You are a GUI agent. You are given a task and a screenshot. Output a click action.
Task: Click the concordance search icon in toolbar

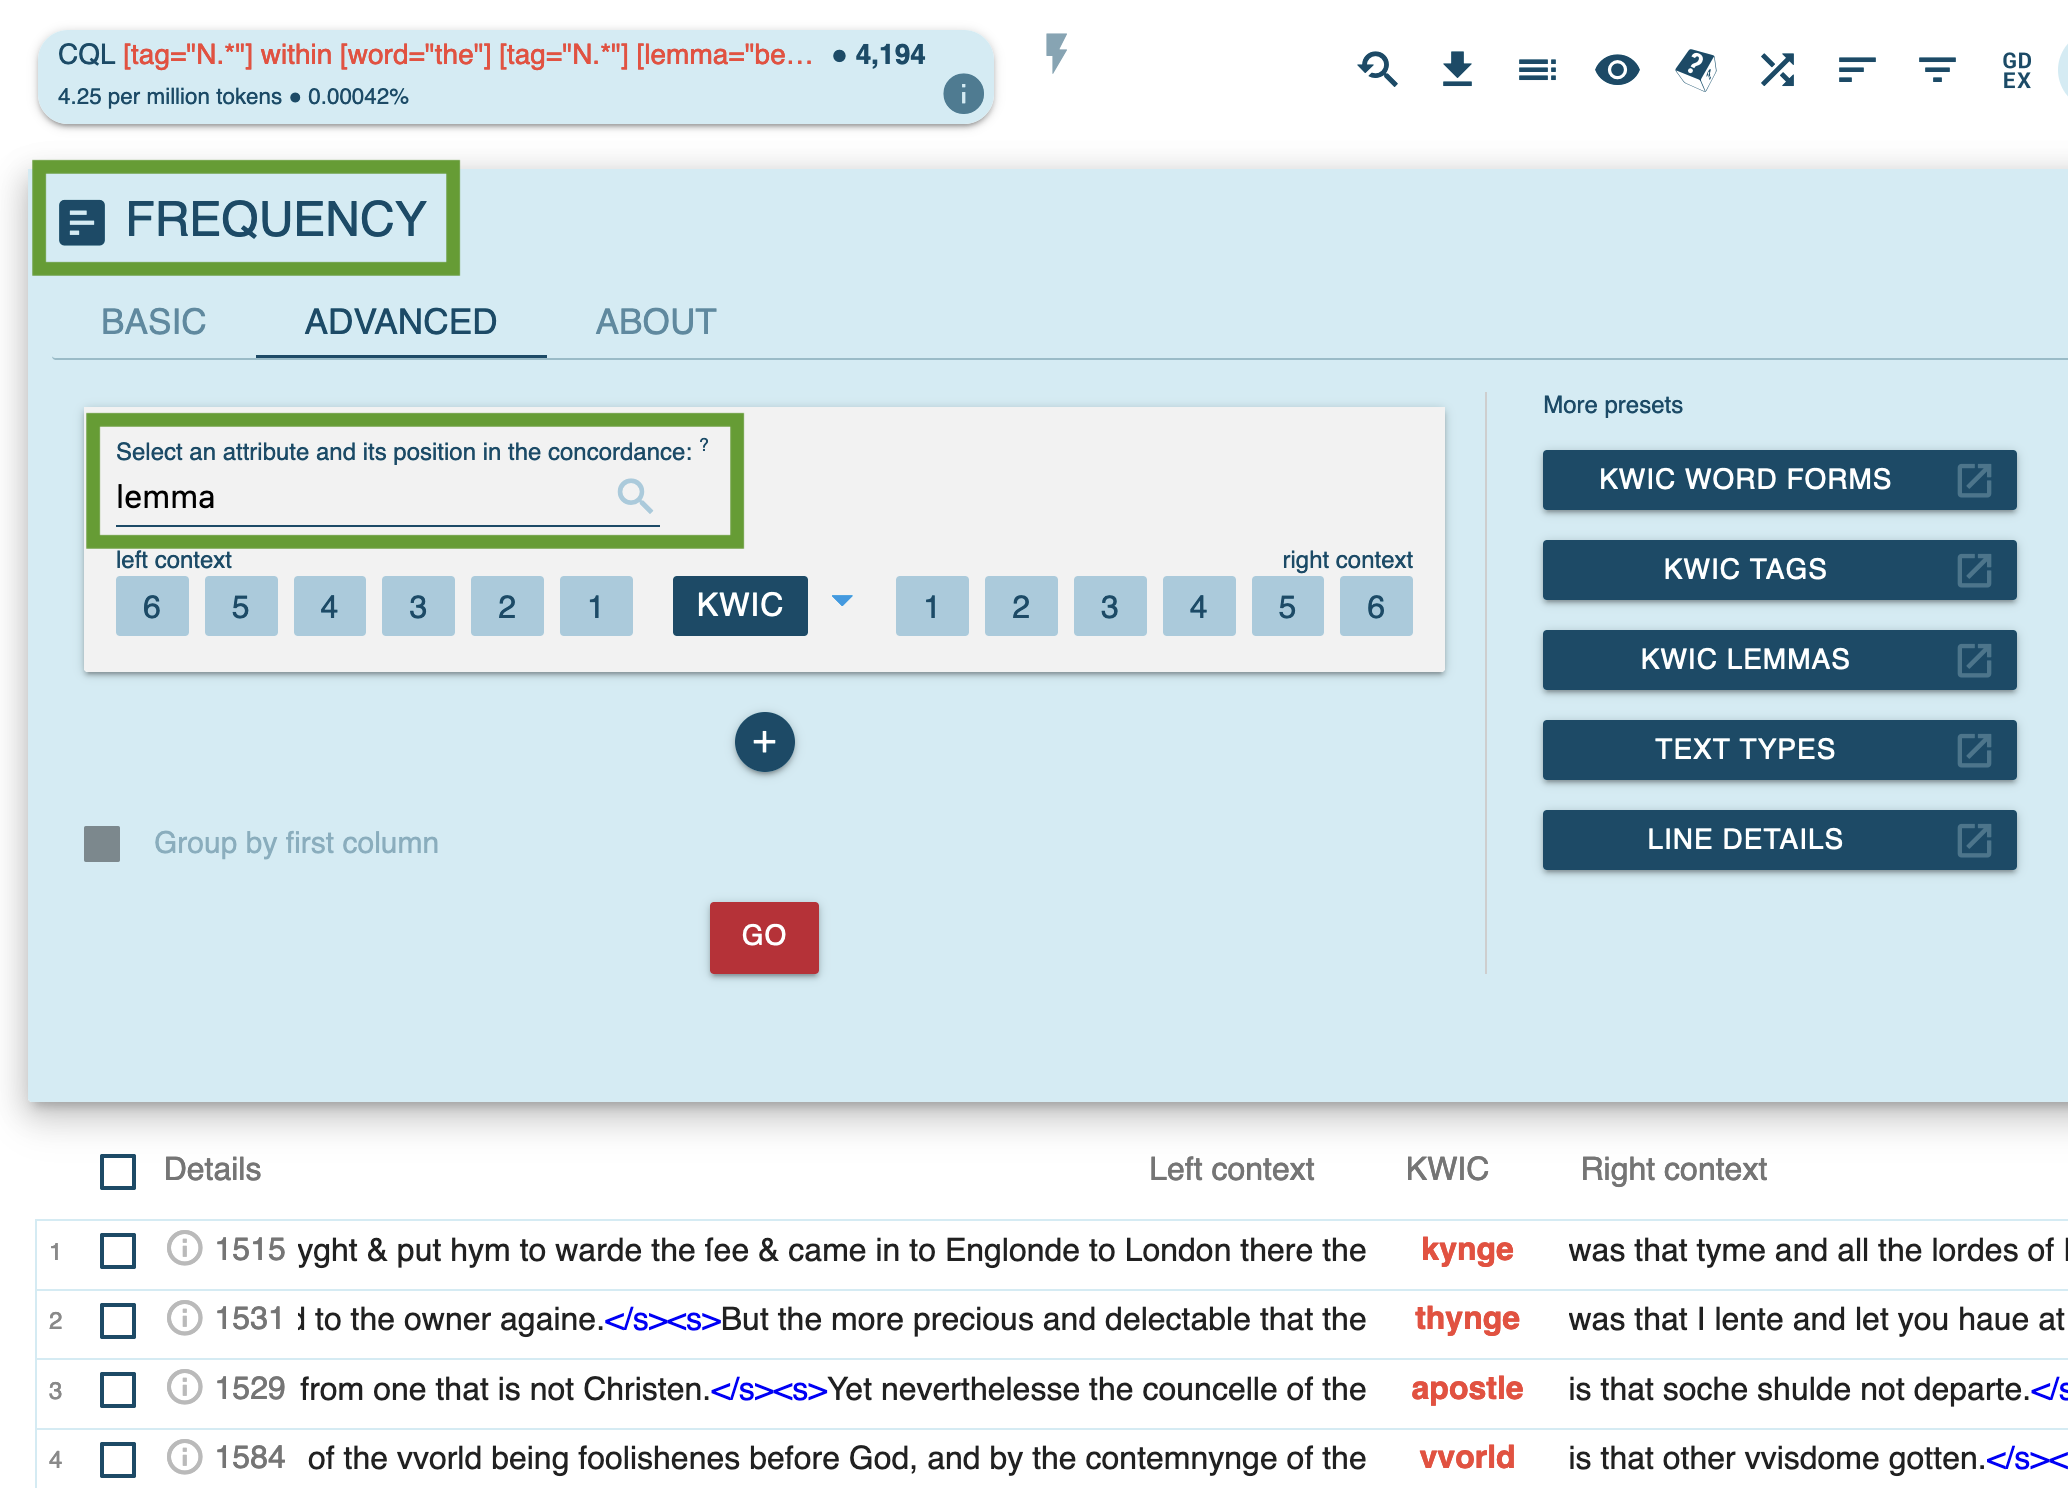click(1377, 70)
